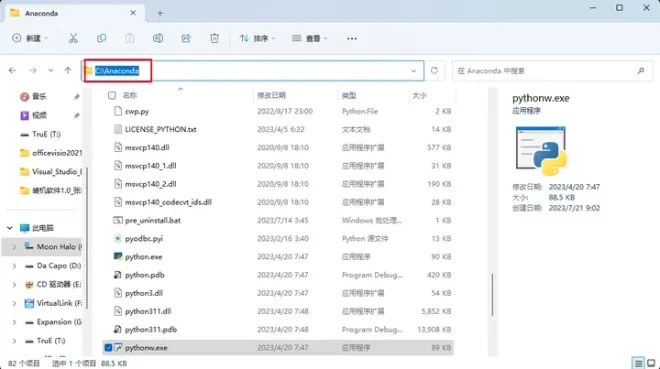
Task: Click the python.exe file icon
Action: pos(118,256)
